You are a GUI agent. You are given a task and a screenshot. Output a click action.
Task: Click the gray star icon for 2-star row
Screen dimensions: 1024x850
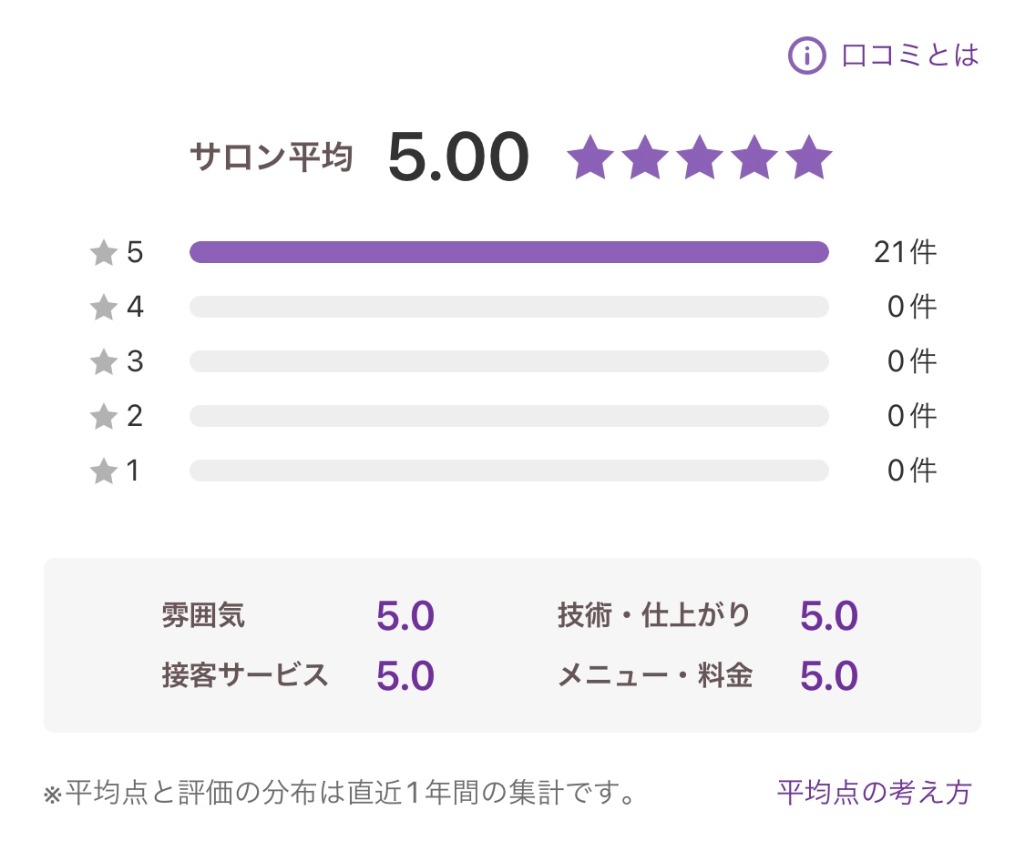(x=104, y=416)
